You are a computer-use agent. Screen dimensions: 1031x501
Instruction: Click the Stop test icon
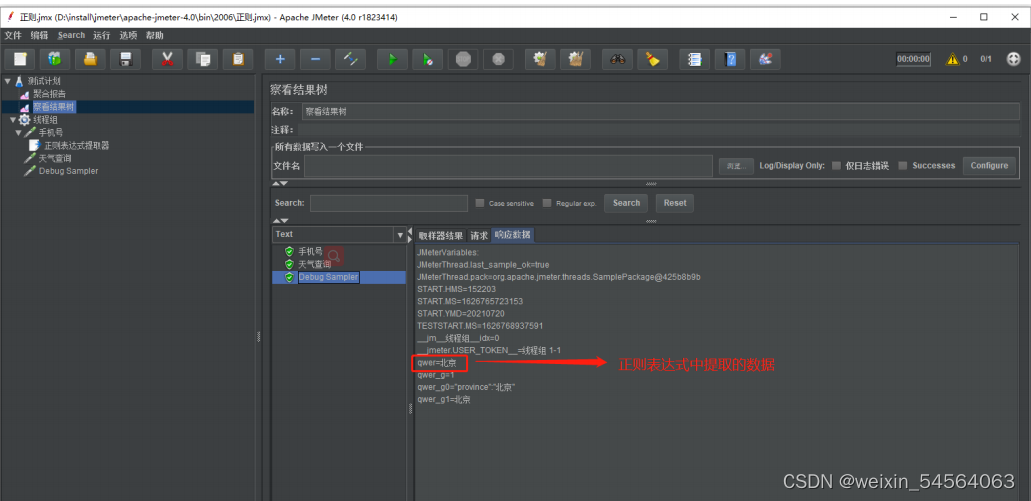463,59
